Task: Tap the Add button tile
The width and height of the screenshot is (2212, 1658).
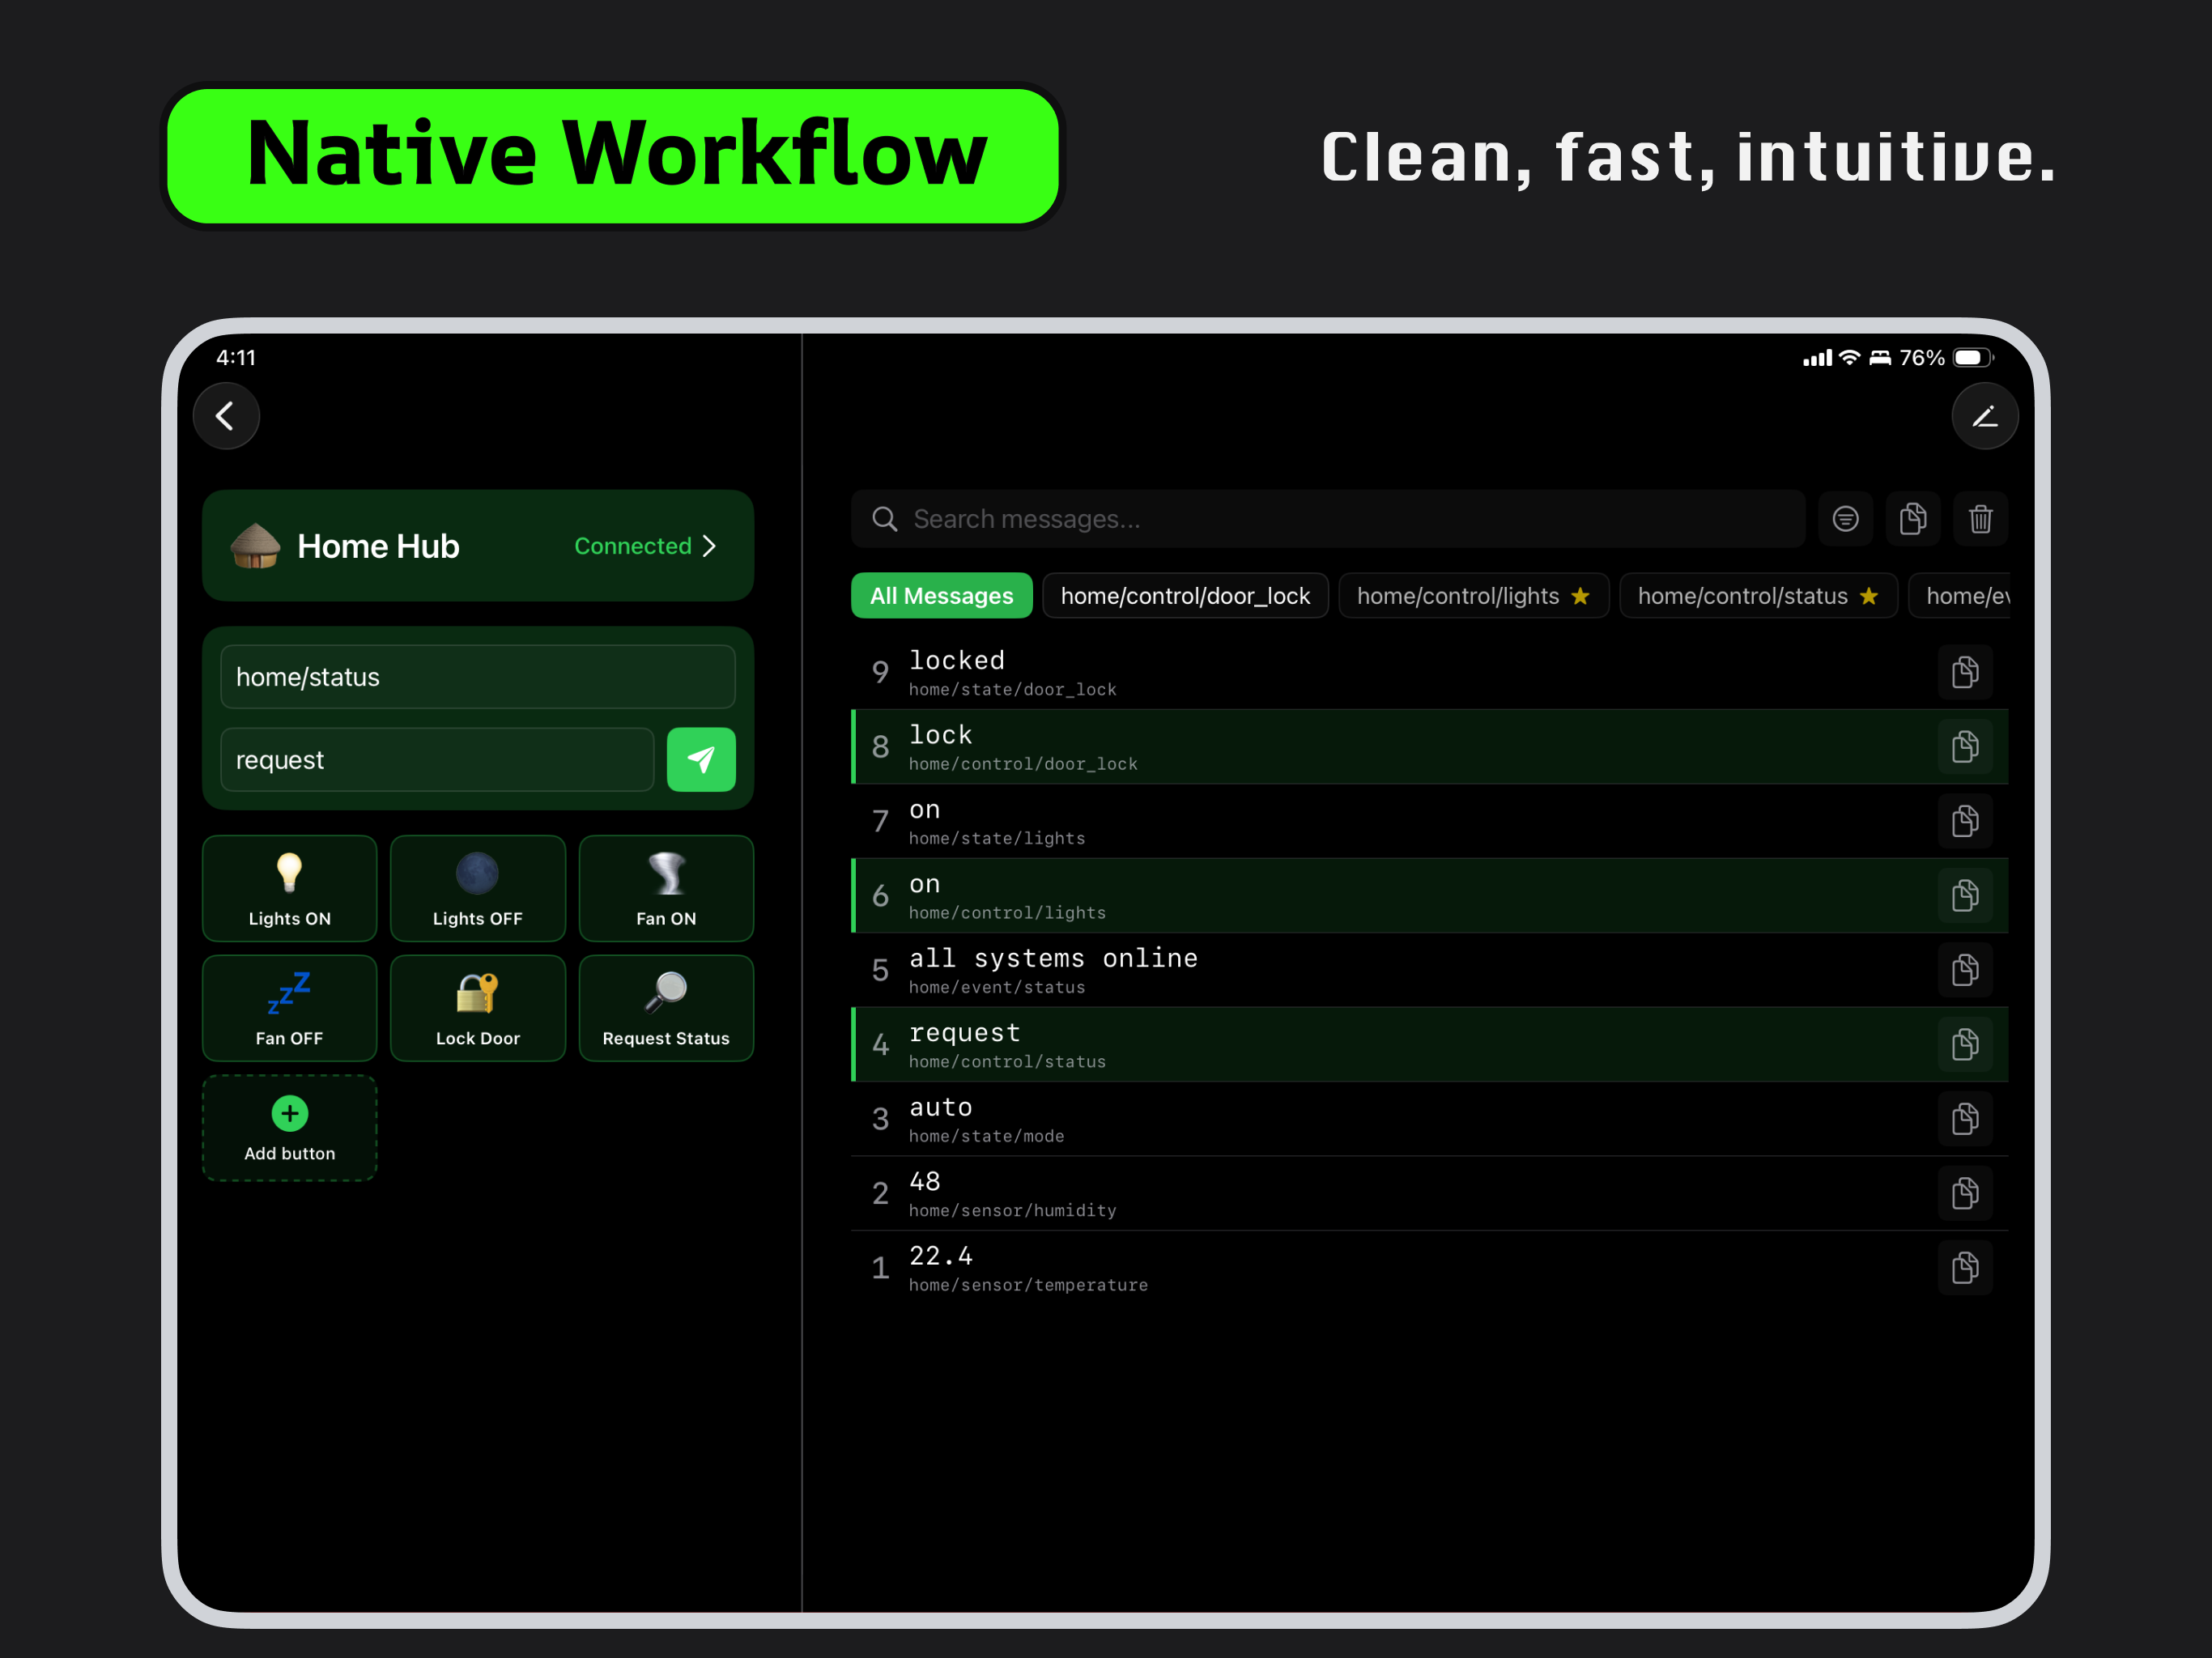Action: [x=289, y=1129]
